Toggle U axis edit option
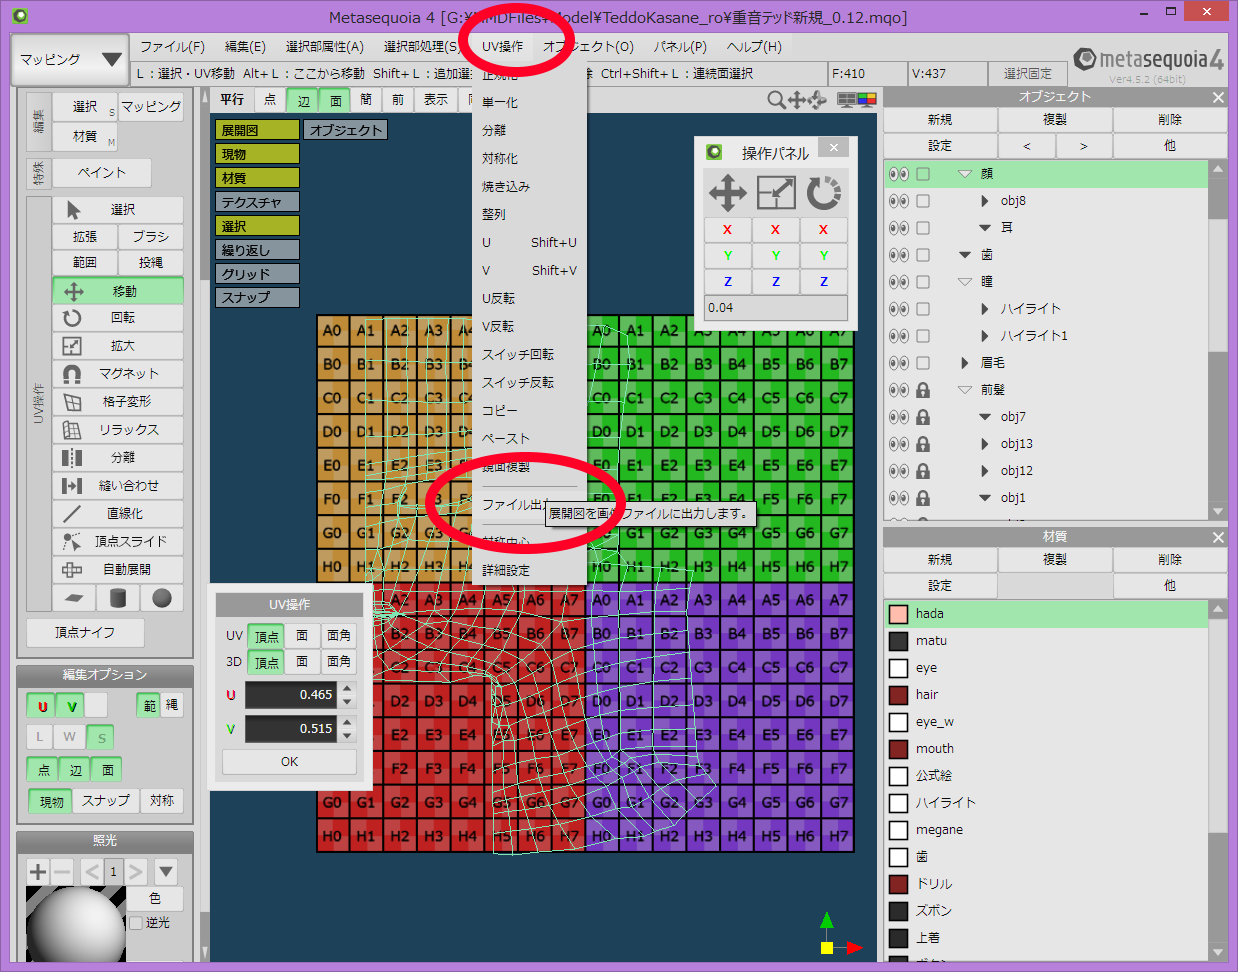 [41, 706]
